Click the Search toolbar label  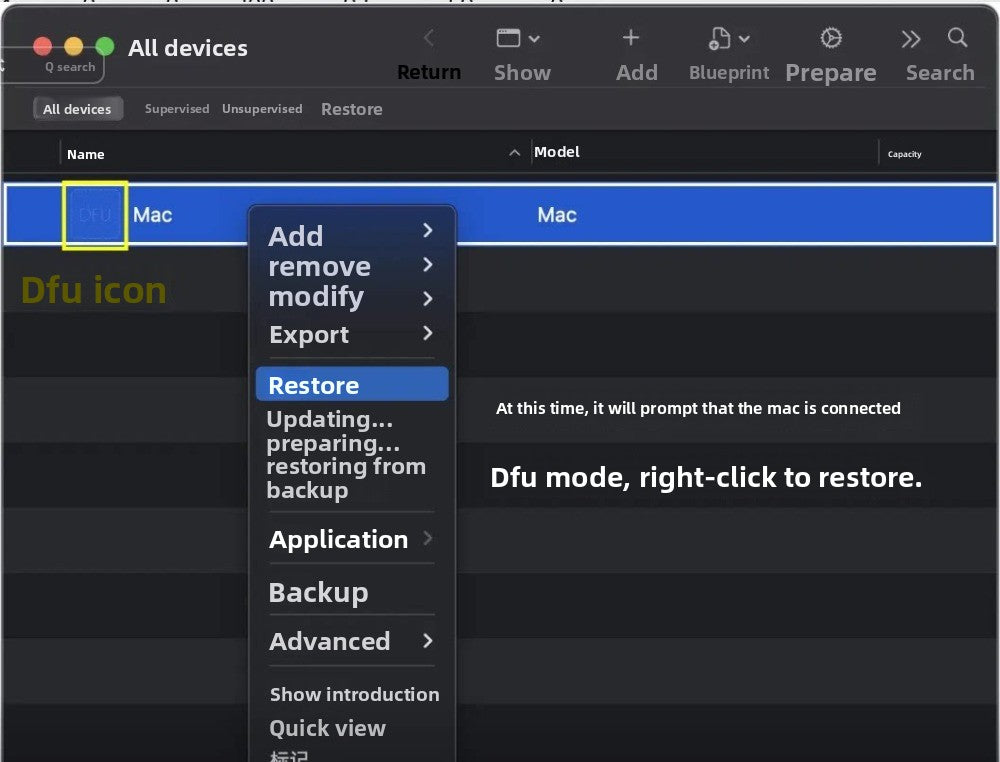(x=940, y=73)
